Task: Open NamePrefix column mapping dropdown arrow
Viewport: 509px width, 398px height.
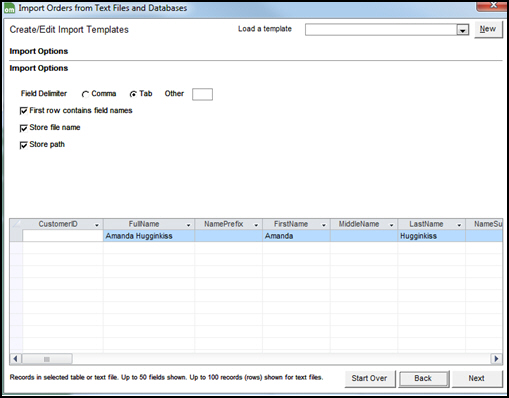Action: coord(256,225)
